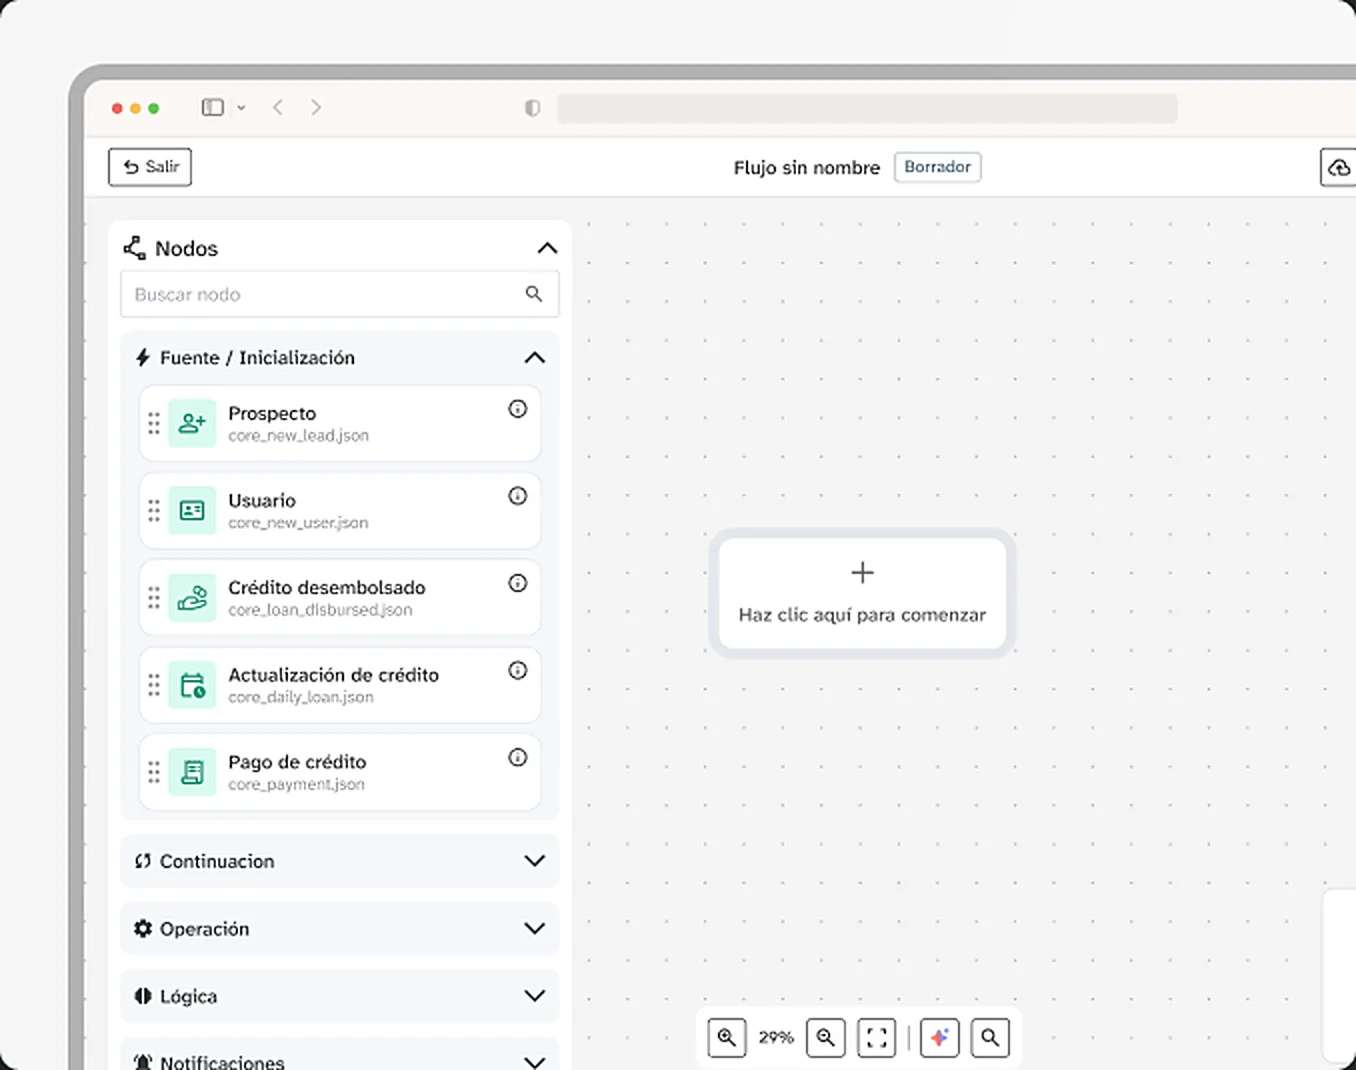
Task: Click the magnifier icon in Buscar nodo
Action: (x=534, y=294)
